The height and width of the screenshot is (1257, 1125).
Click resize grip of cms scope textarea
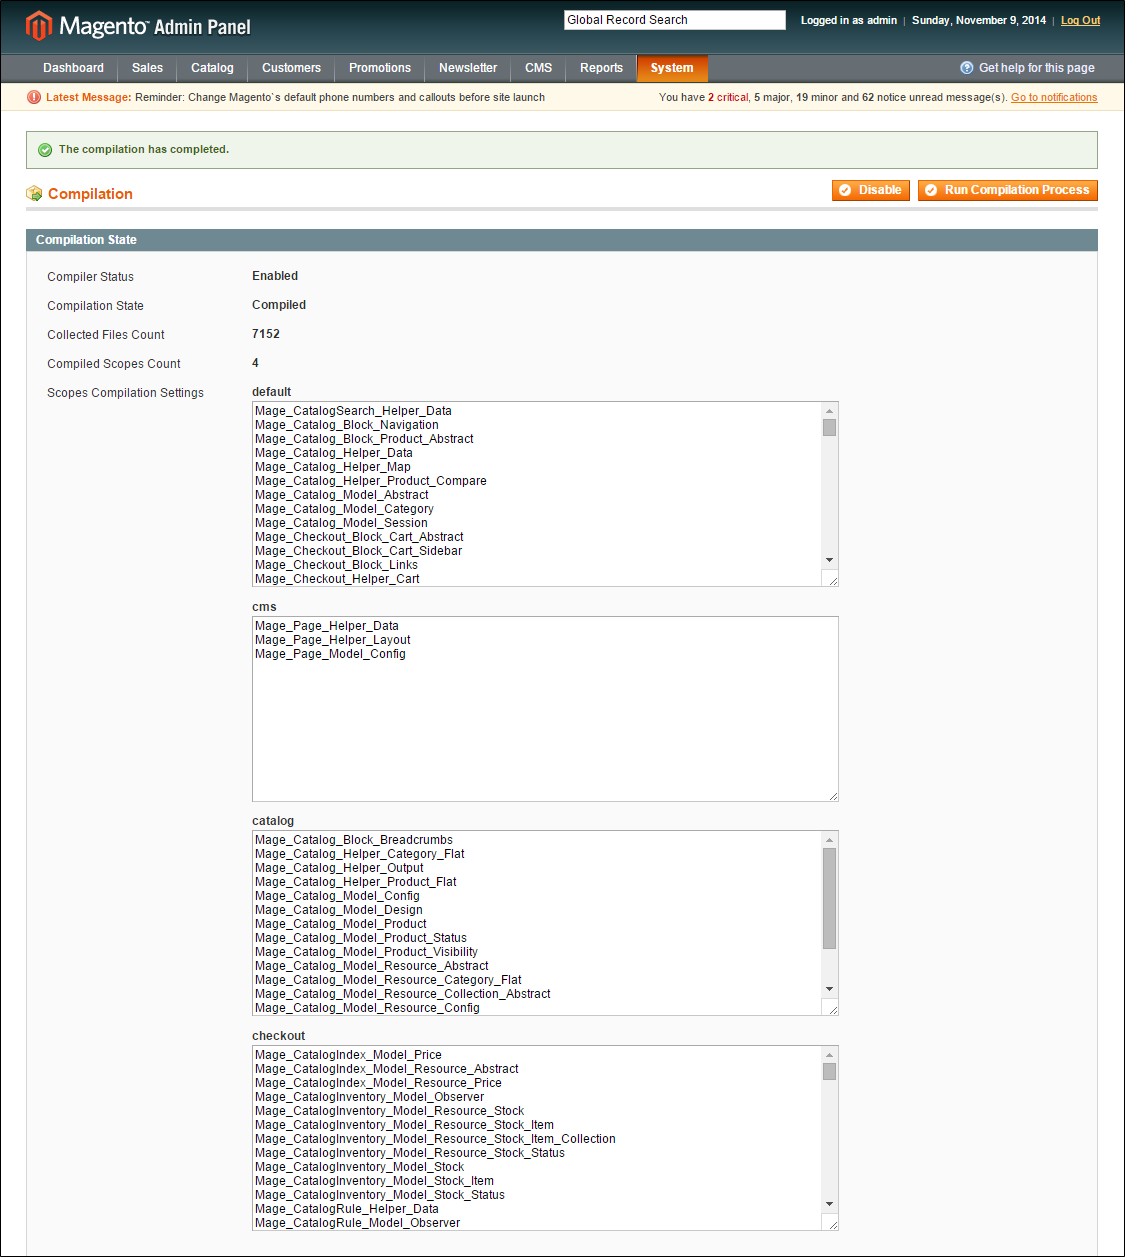[832, 795]
